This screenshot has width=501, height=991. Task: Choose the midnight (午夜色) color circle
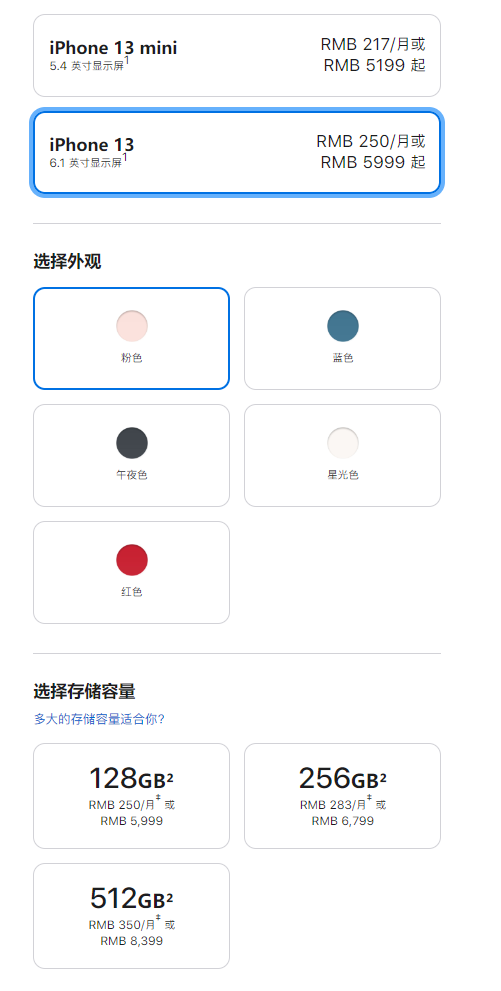[x=132, y=443]
